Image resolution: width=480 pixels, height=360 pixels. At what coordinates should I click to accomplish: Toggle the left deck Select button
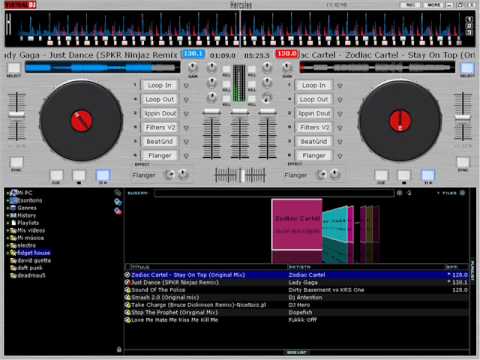[14, 68]
